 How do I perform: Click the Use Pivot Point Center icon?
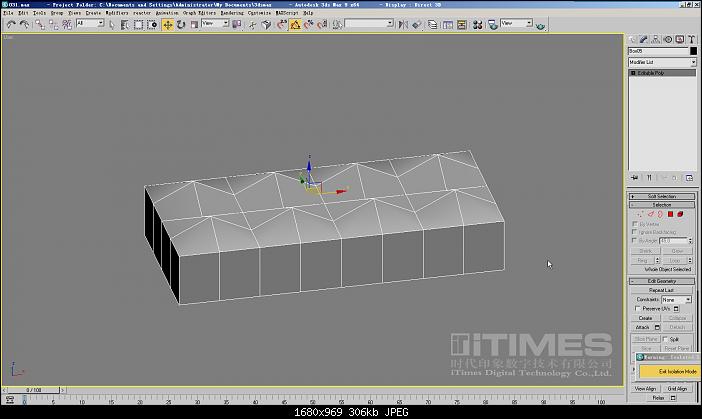pos(236,25)
